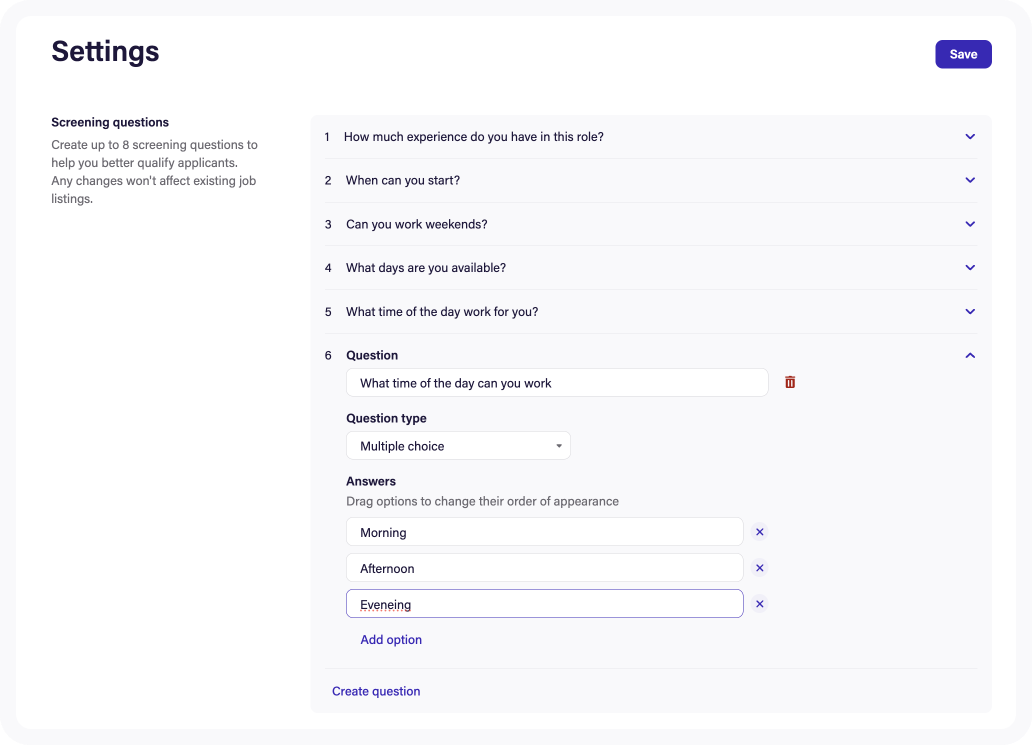Remove the Eveneing answer with its X icon
The image size is (1032, 745).
coord(760,603)
